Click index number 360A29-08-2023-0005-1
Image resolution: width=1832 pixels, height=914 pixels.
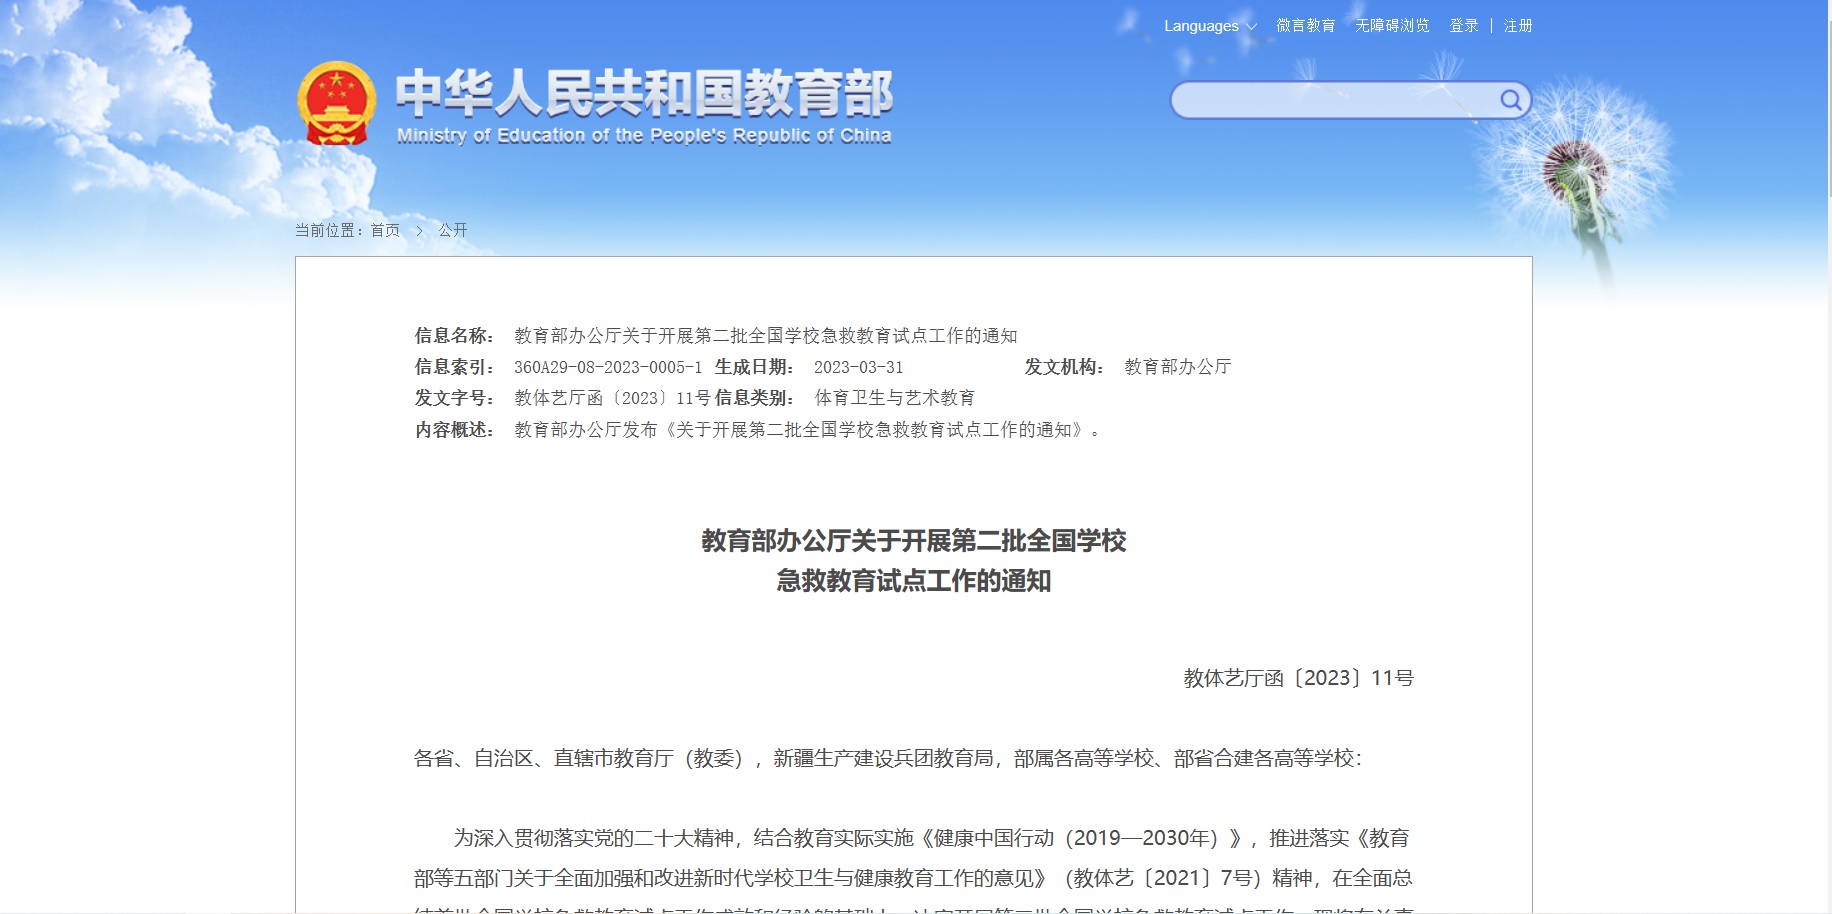pyautogui.click(x=608, y=367)
